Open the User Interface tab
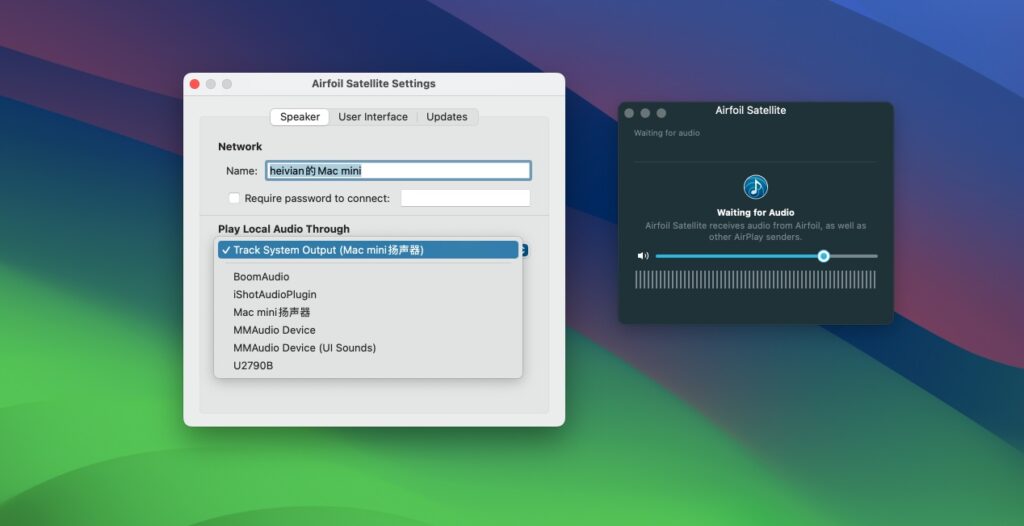Image resolution: width=1024 pixels, height=526 pixels. tap(373, 117)
